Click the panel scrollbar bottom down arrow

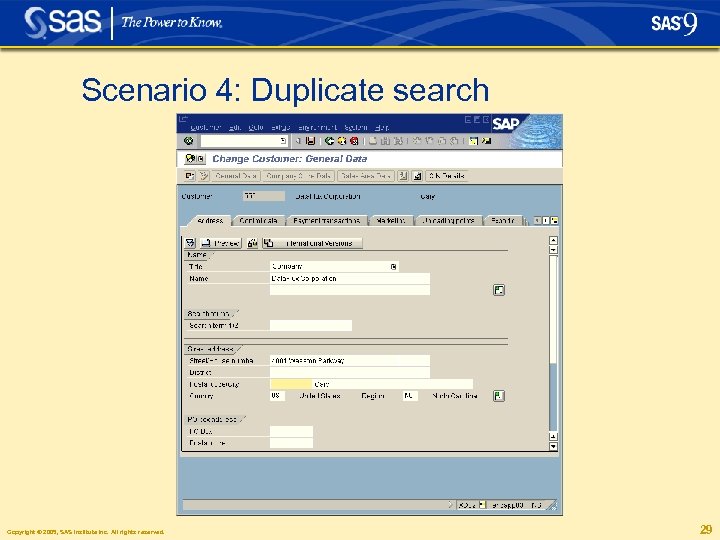coord(553,446)
